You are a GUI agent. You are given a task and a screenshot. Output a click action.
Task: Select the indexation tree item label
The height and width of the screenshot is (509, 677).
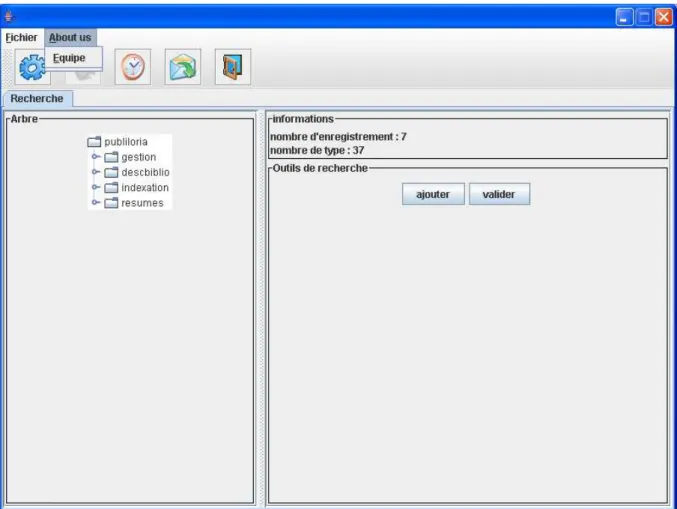pos(145,188)
